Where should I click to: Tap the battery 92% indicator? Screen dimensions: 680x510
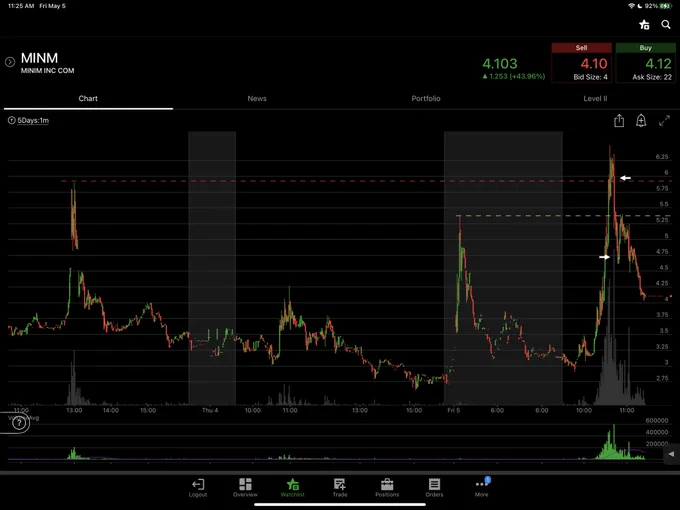tap(658, 6)
